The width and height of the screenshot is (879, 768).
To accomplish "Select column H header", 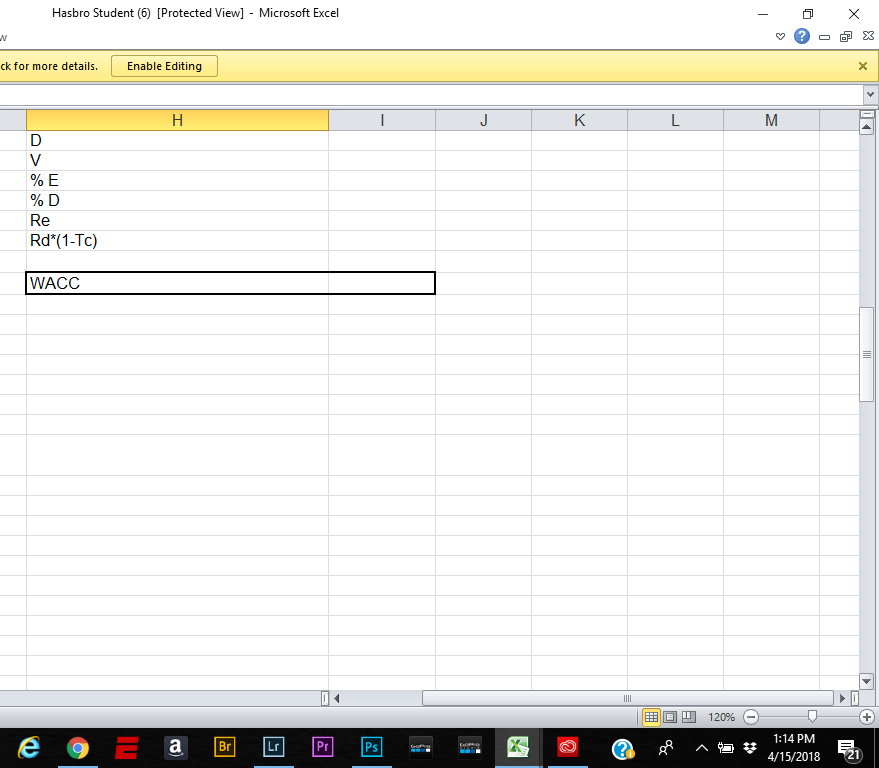I will [x=177, y=120].
